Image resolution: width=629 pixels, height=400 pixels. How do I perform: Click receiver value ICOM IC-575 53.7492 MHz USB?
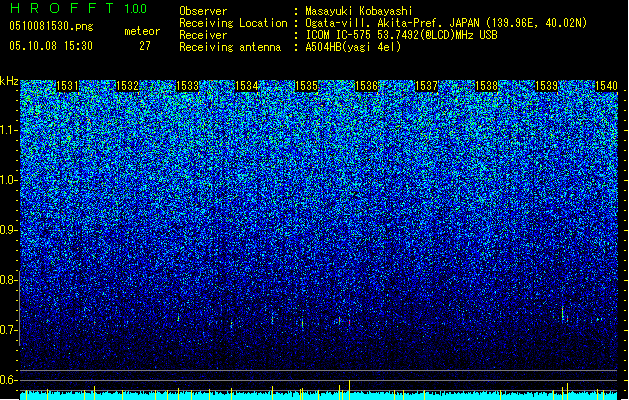[402, 35]
